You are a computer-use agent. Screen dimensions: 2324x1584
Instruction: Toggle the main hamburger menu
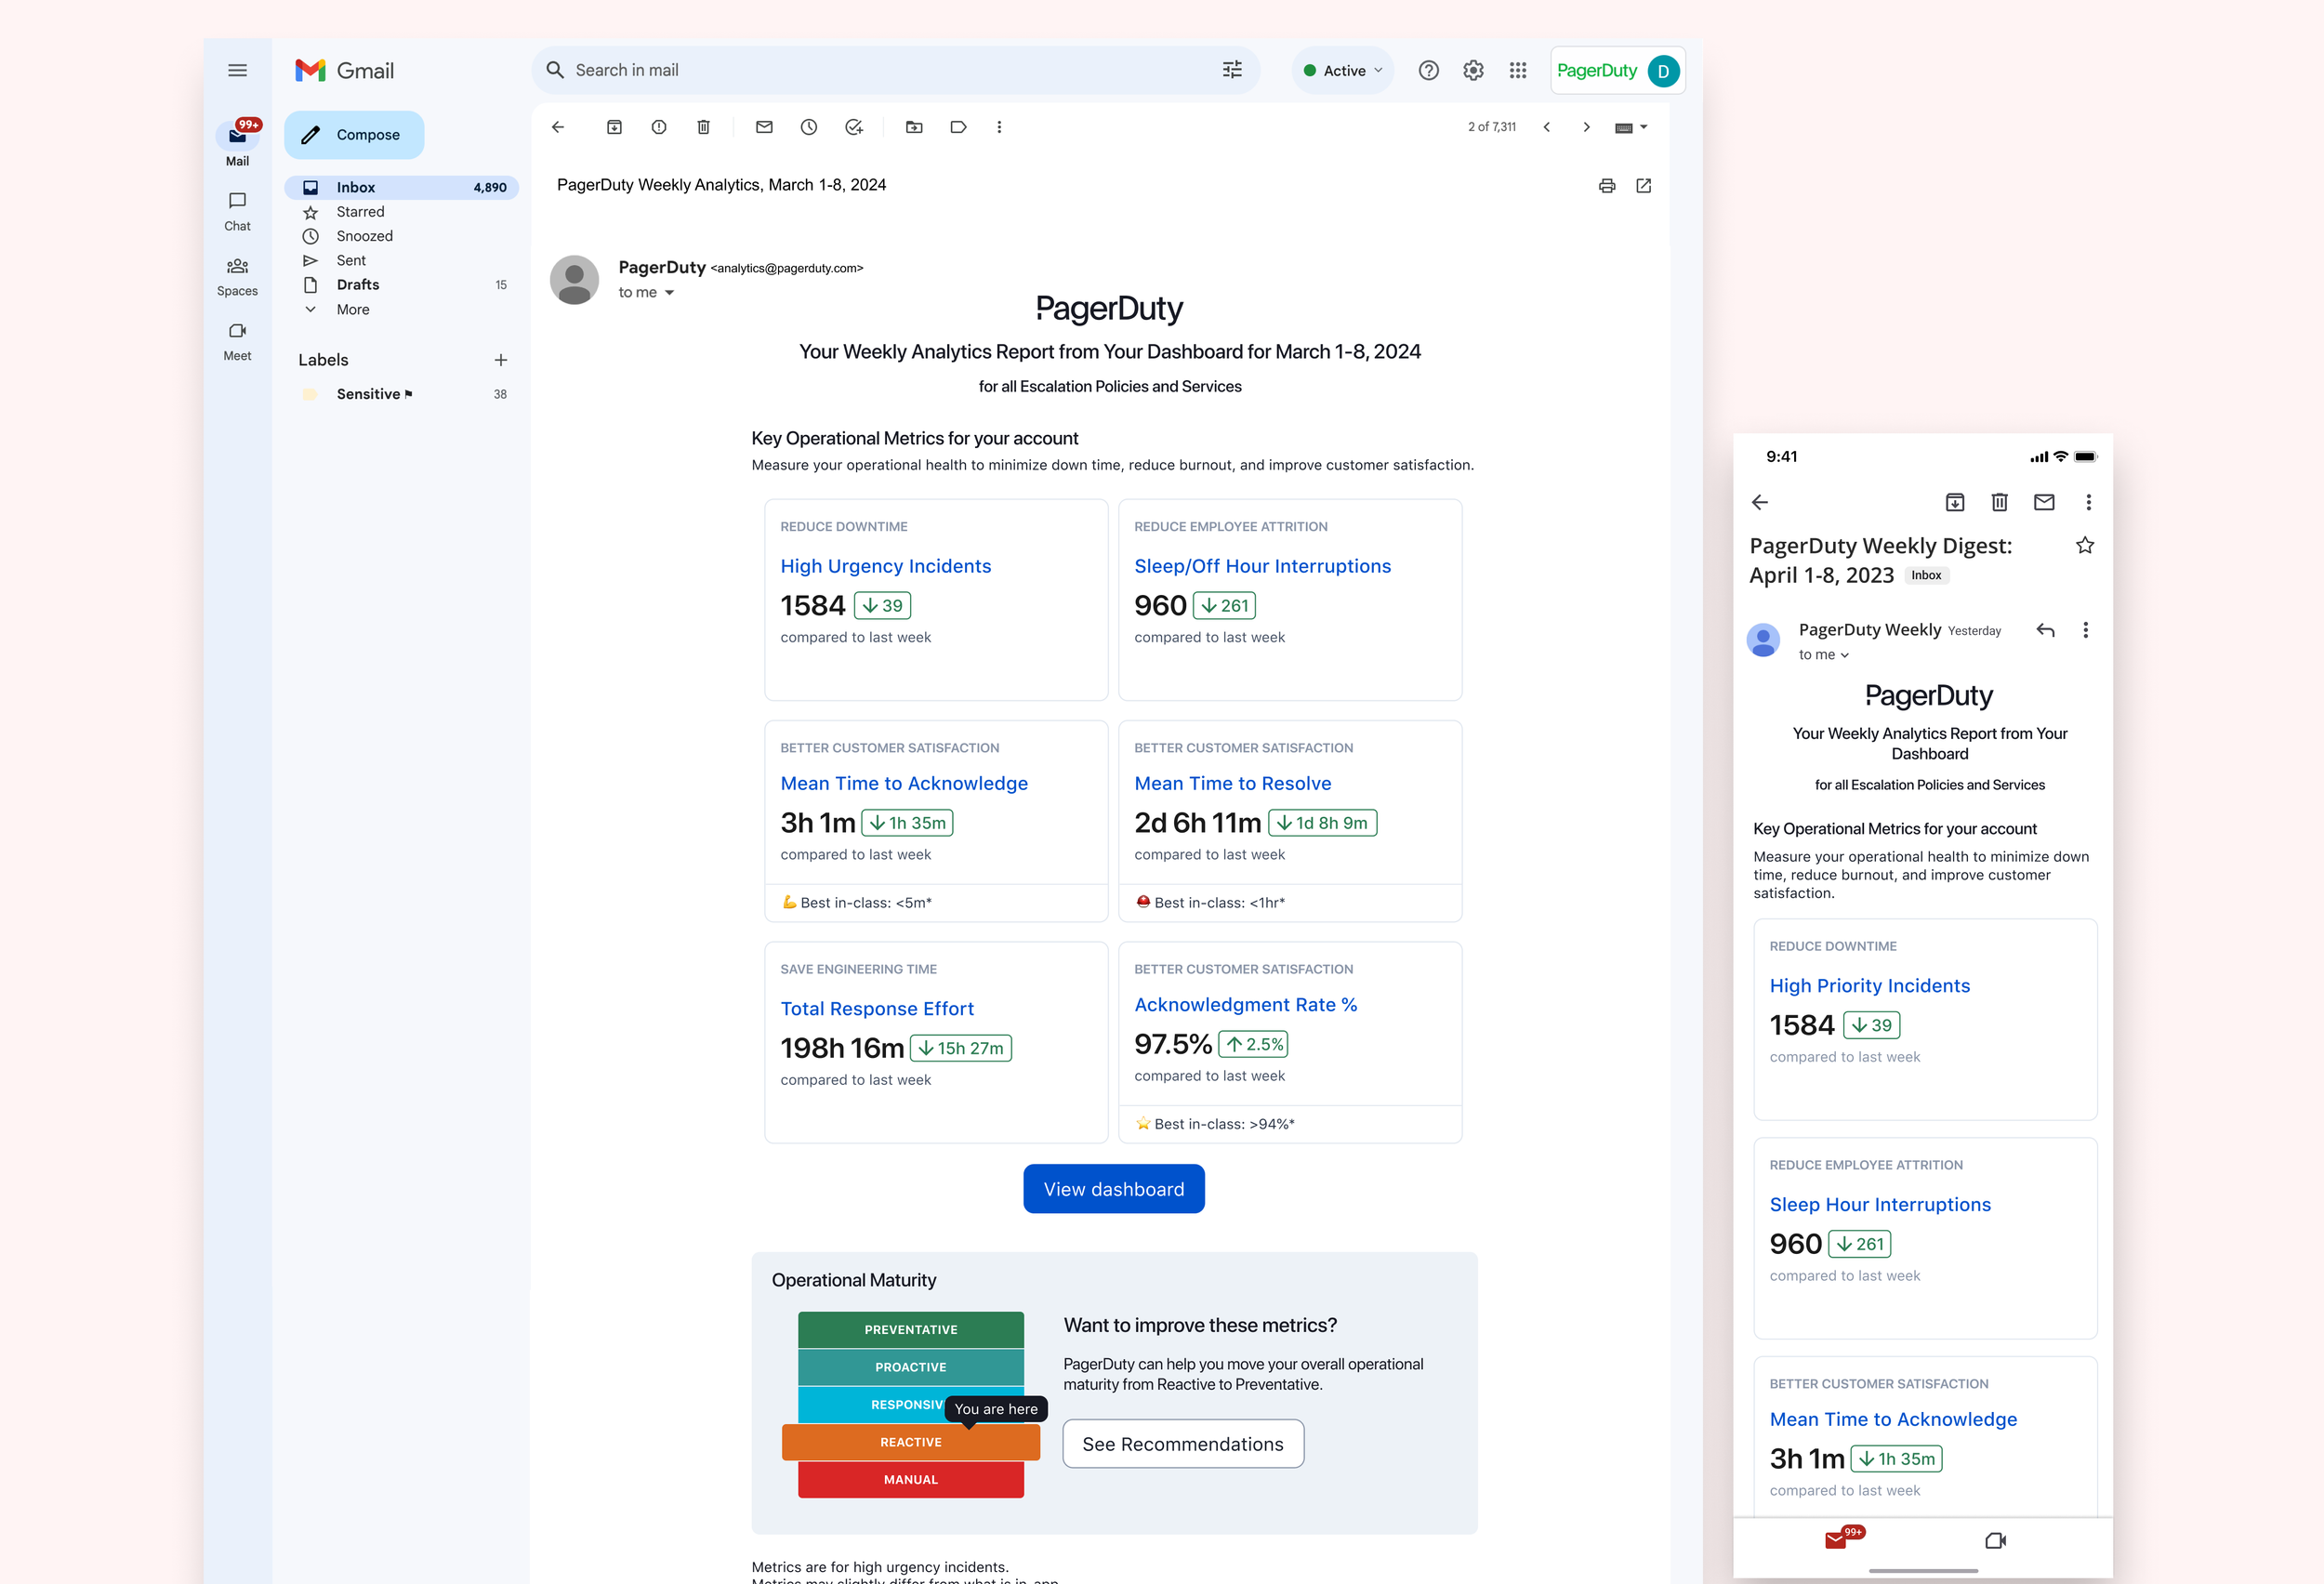[x=237, y=70]
